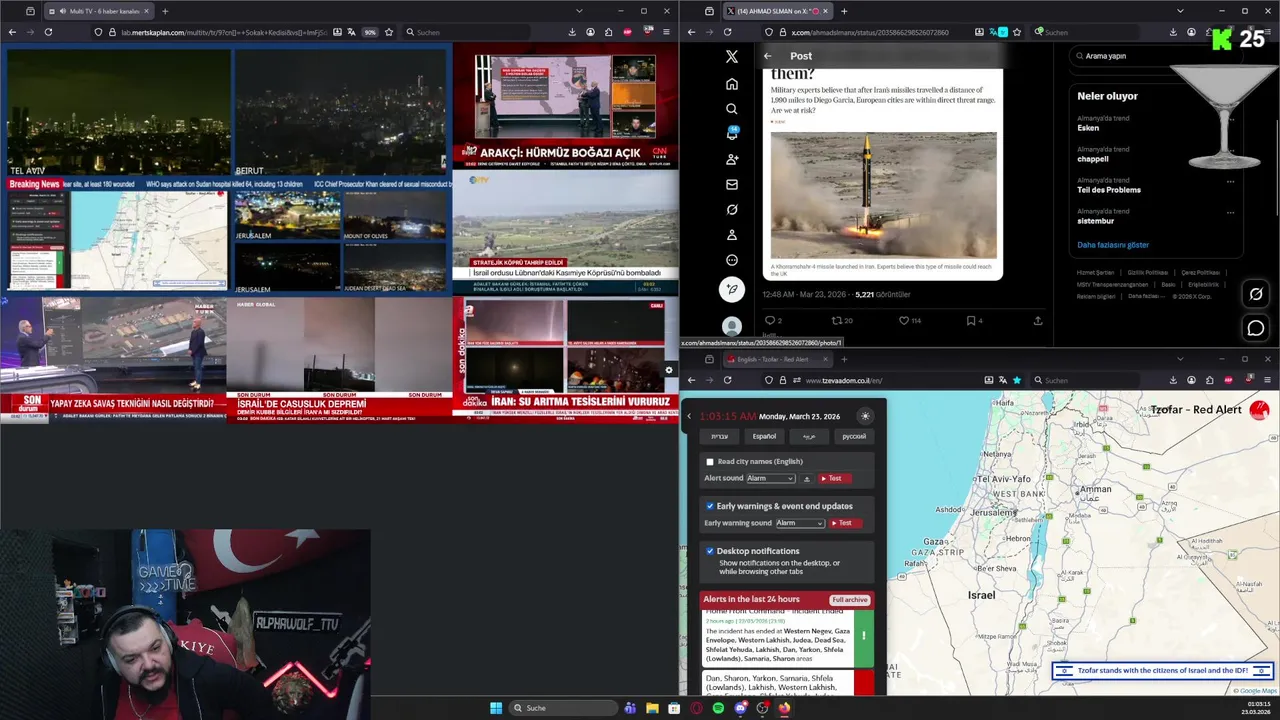Toggle Tzofar light theme sun icon

[865, 416]
